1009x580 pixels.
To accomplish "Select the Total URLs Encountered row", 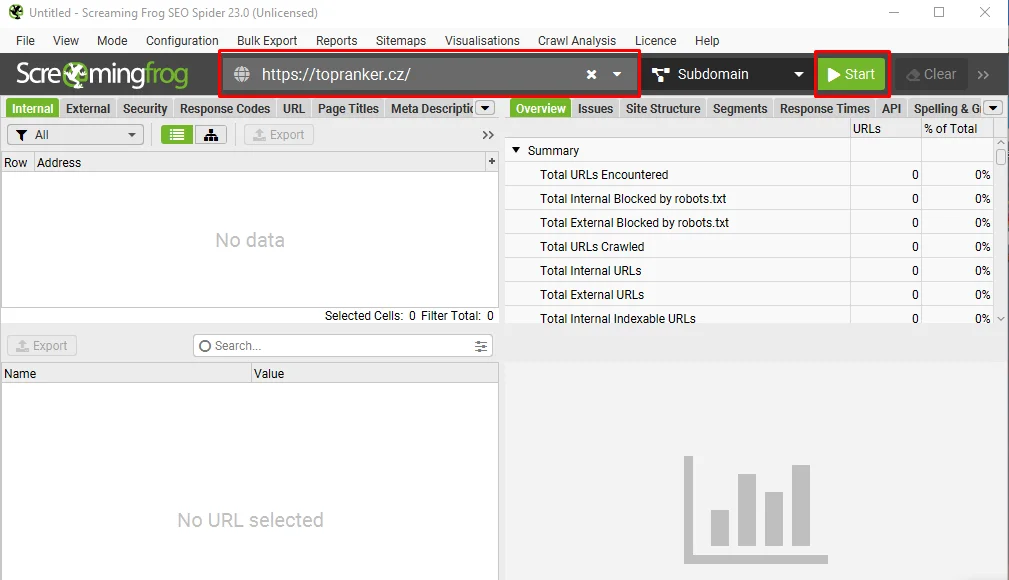I will [749, 174].
